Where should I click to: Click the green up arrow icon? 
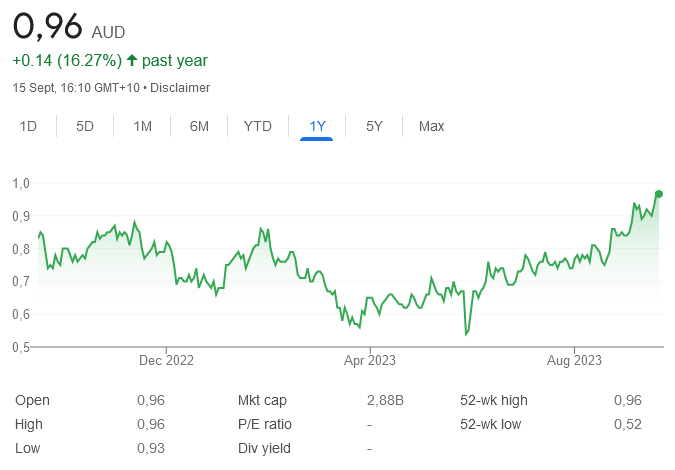point(132,60)
